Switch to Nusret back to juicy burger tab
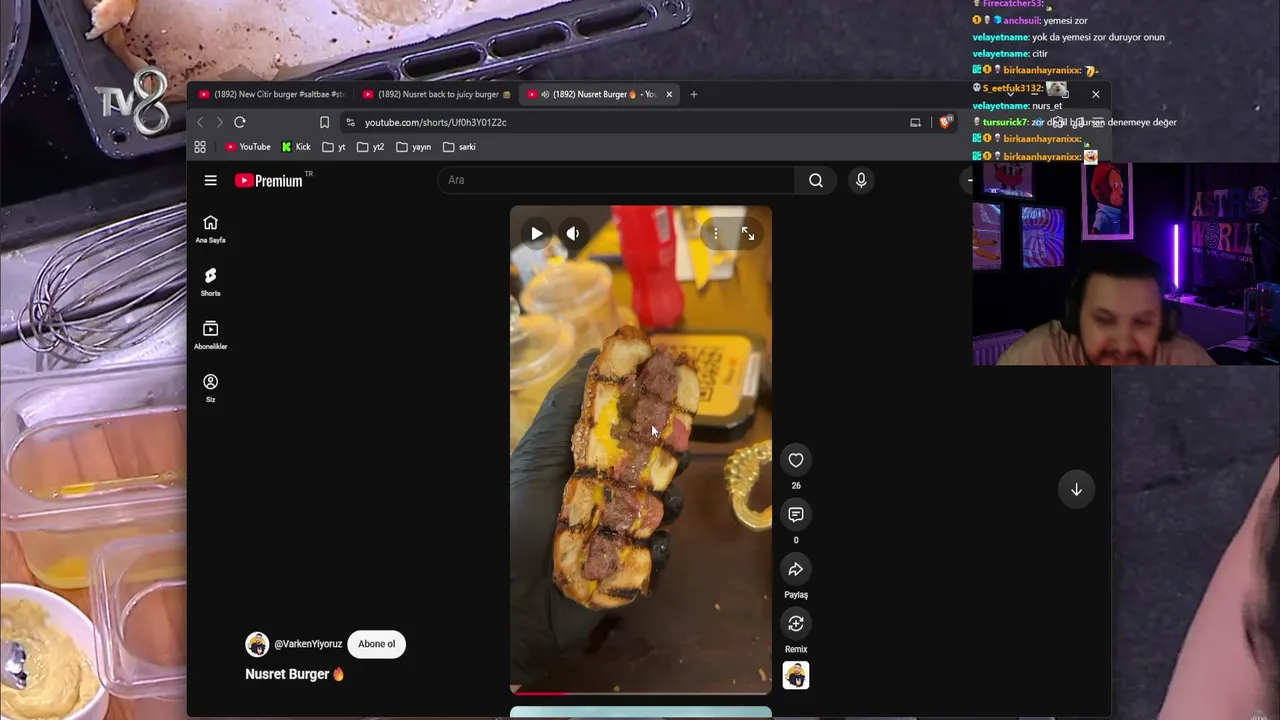The image size is (1280, 720). point(436,94)
